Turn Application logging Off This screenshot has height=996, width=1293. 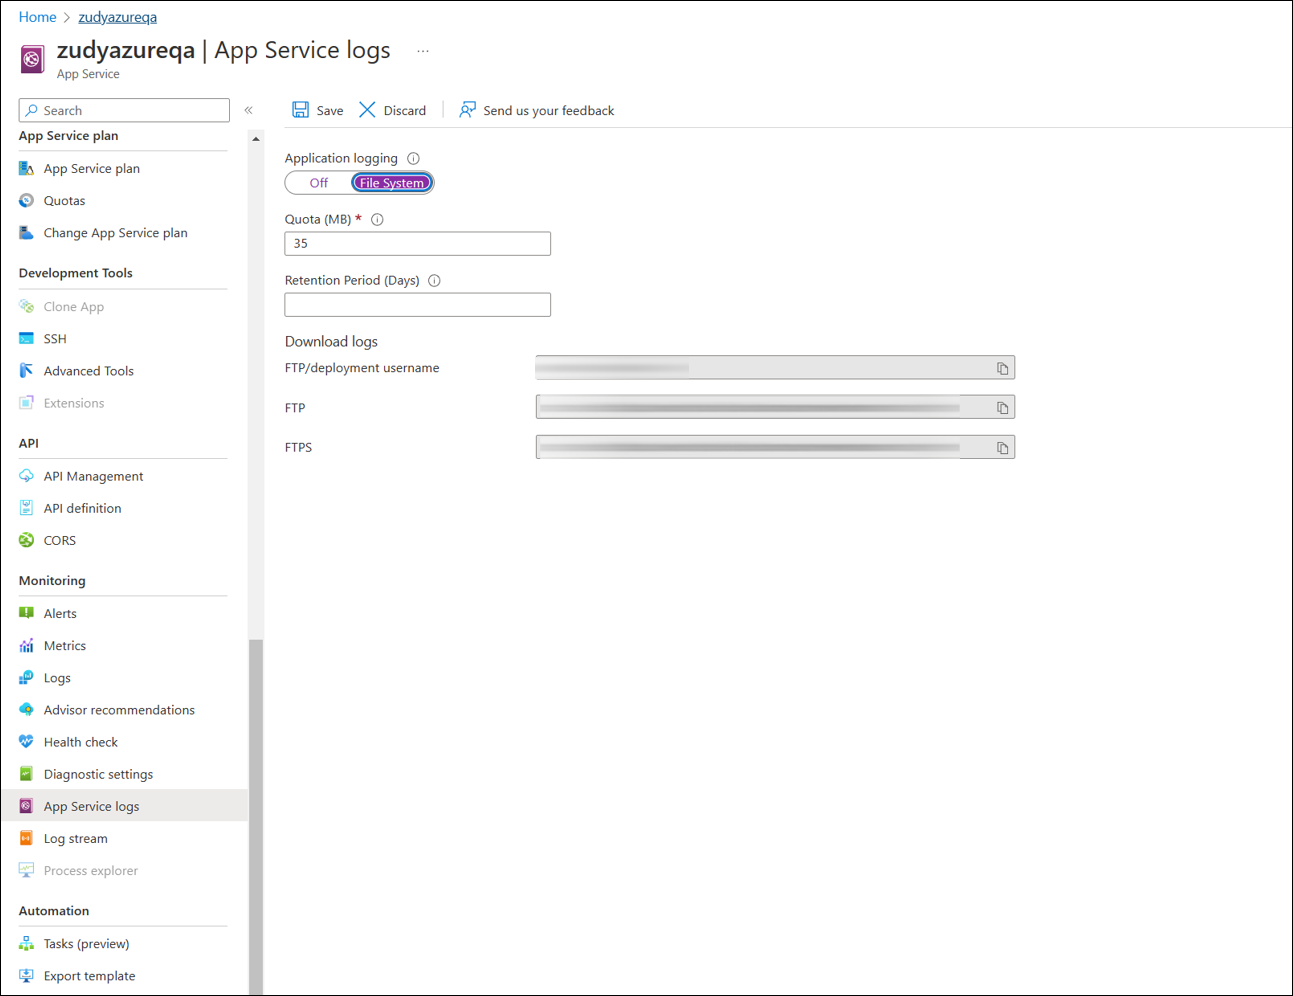pos(318,183)
